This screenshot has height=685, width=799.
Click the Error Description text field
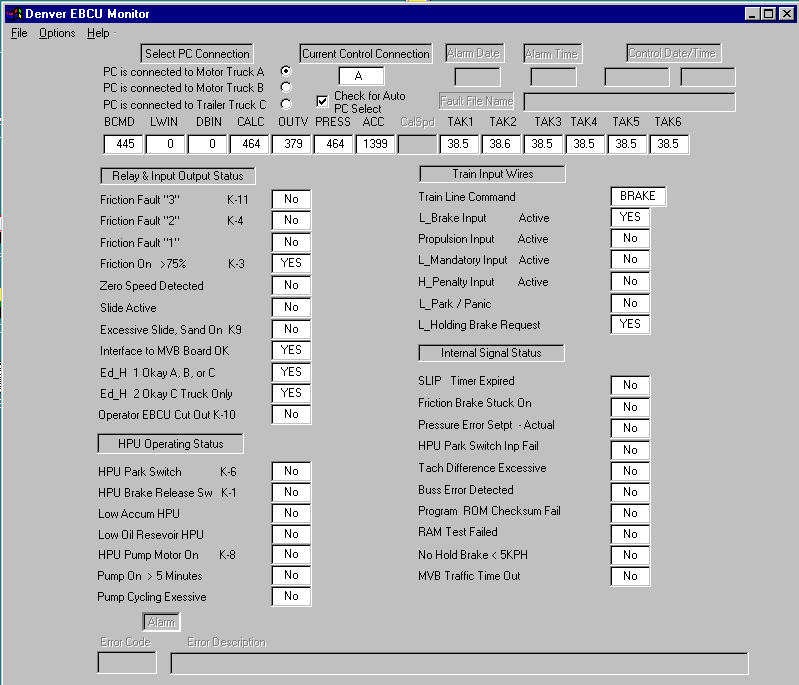(x=459, y=663)
